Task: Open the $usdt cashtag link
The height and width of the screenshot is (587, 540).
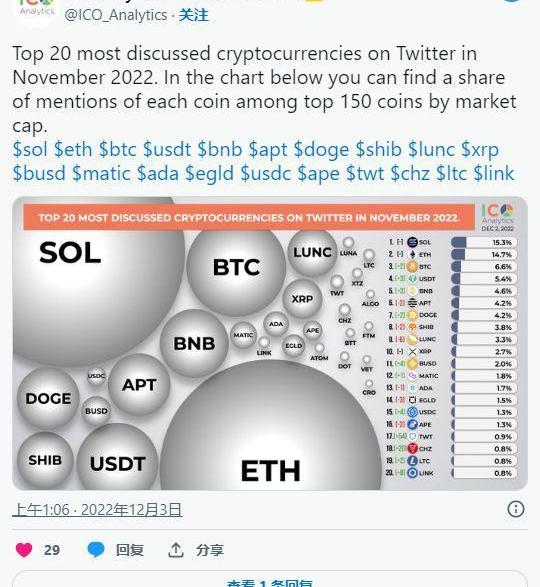Action: pyautogui.click(x=167, y=149)
